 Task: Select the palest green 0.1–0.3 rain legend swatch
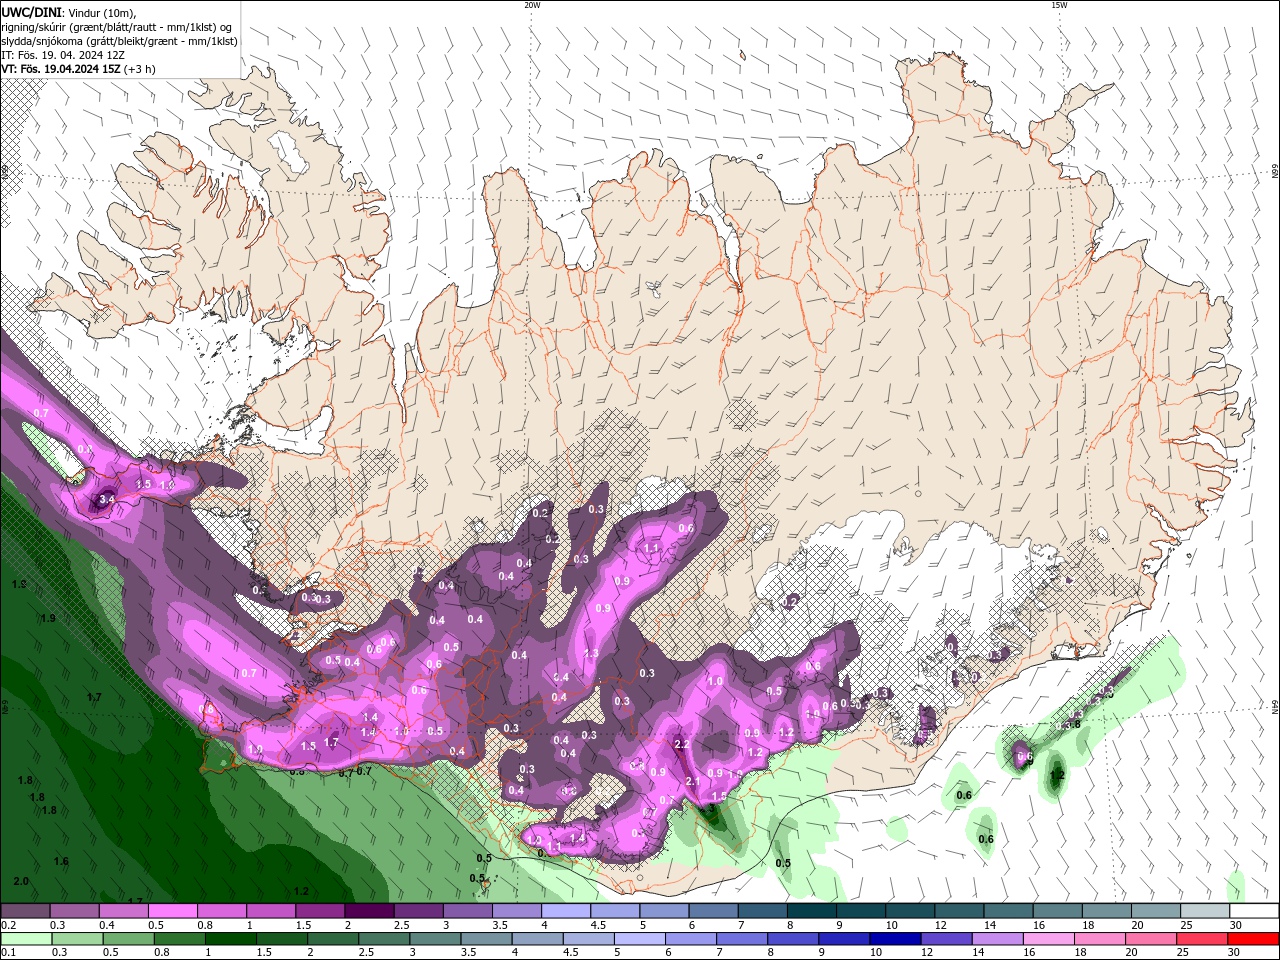26,939
